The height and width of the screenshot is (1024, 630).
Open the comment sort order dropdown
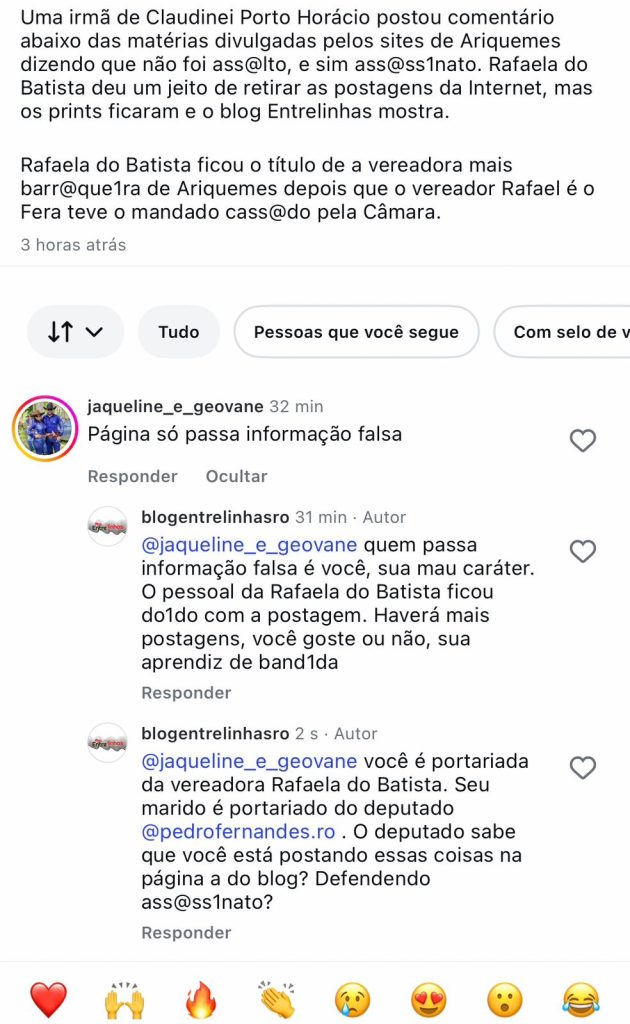[x=76, y=332]
